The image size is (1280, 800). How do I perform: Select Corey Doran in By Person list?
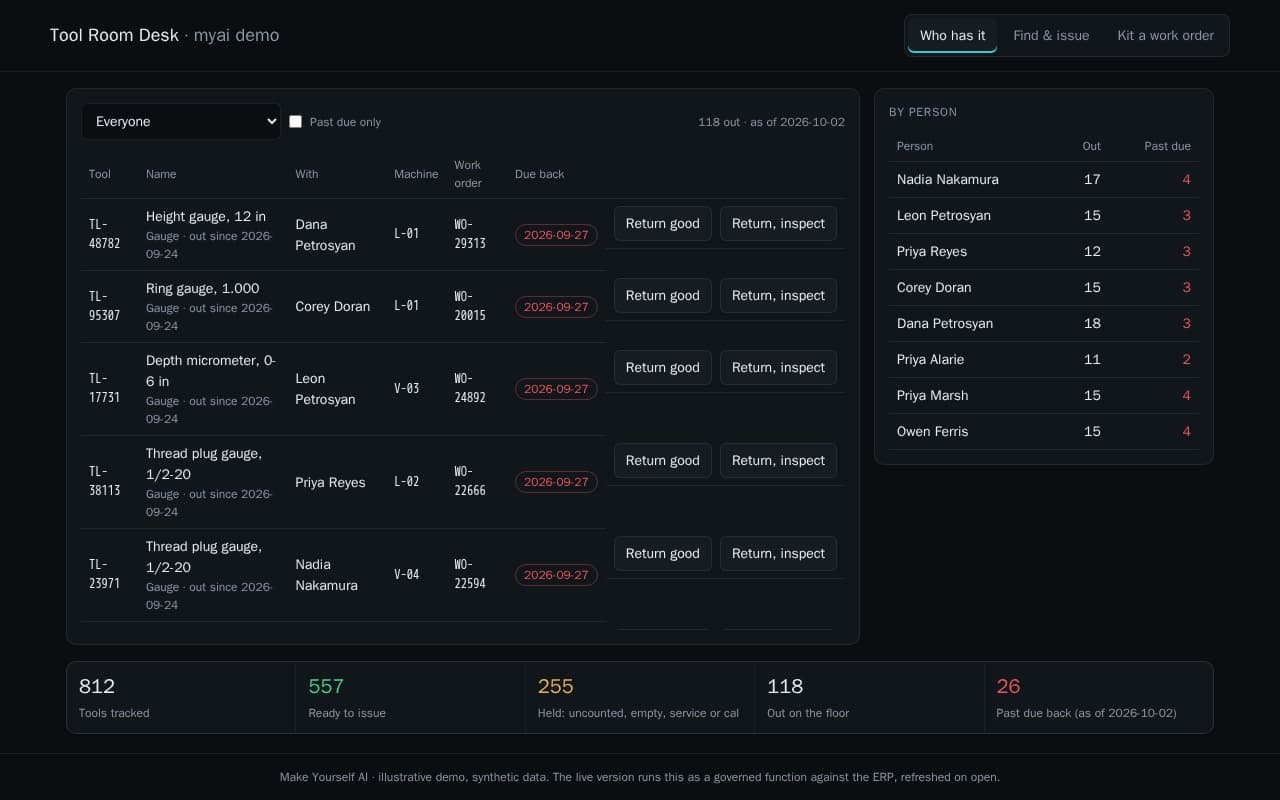tap(1044, 288)
